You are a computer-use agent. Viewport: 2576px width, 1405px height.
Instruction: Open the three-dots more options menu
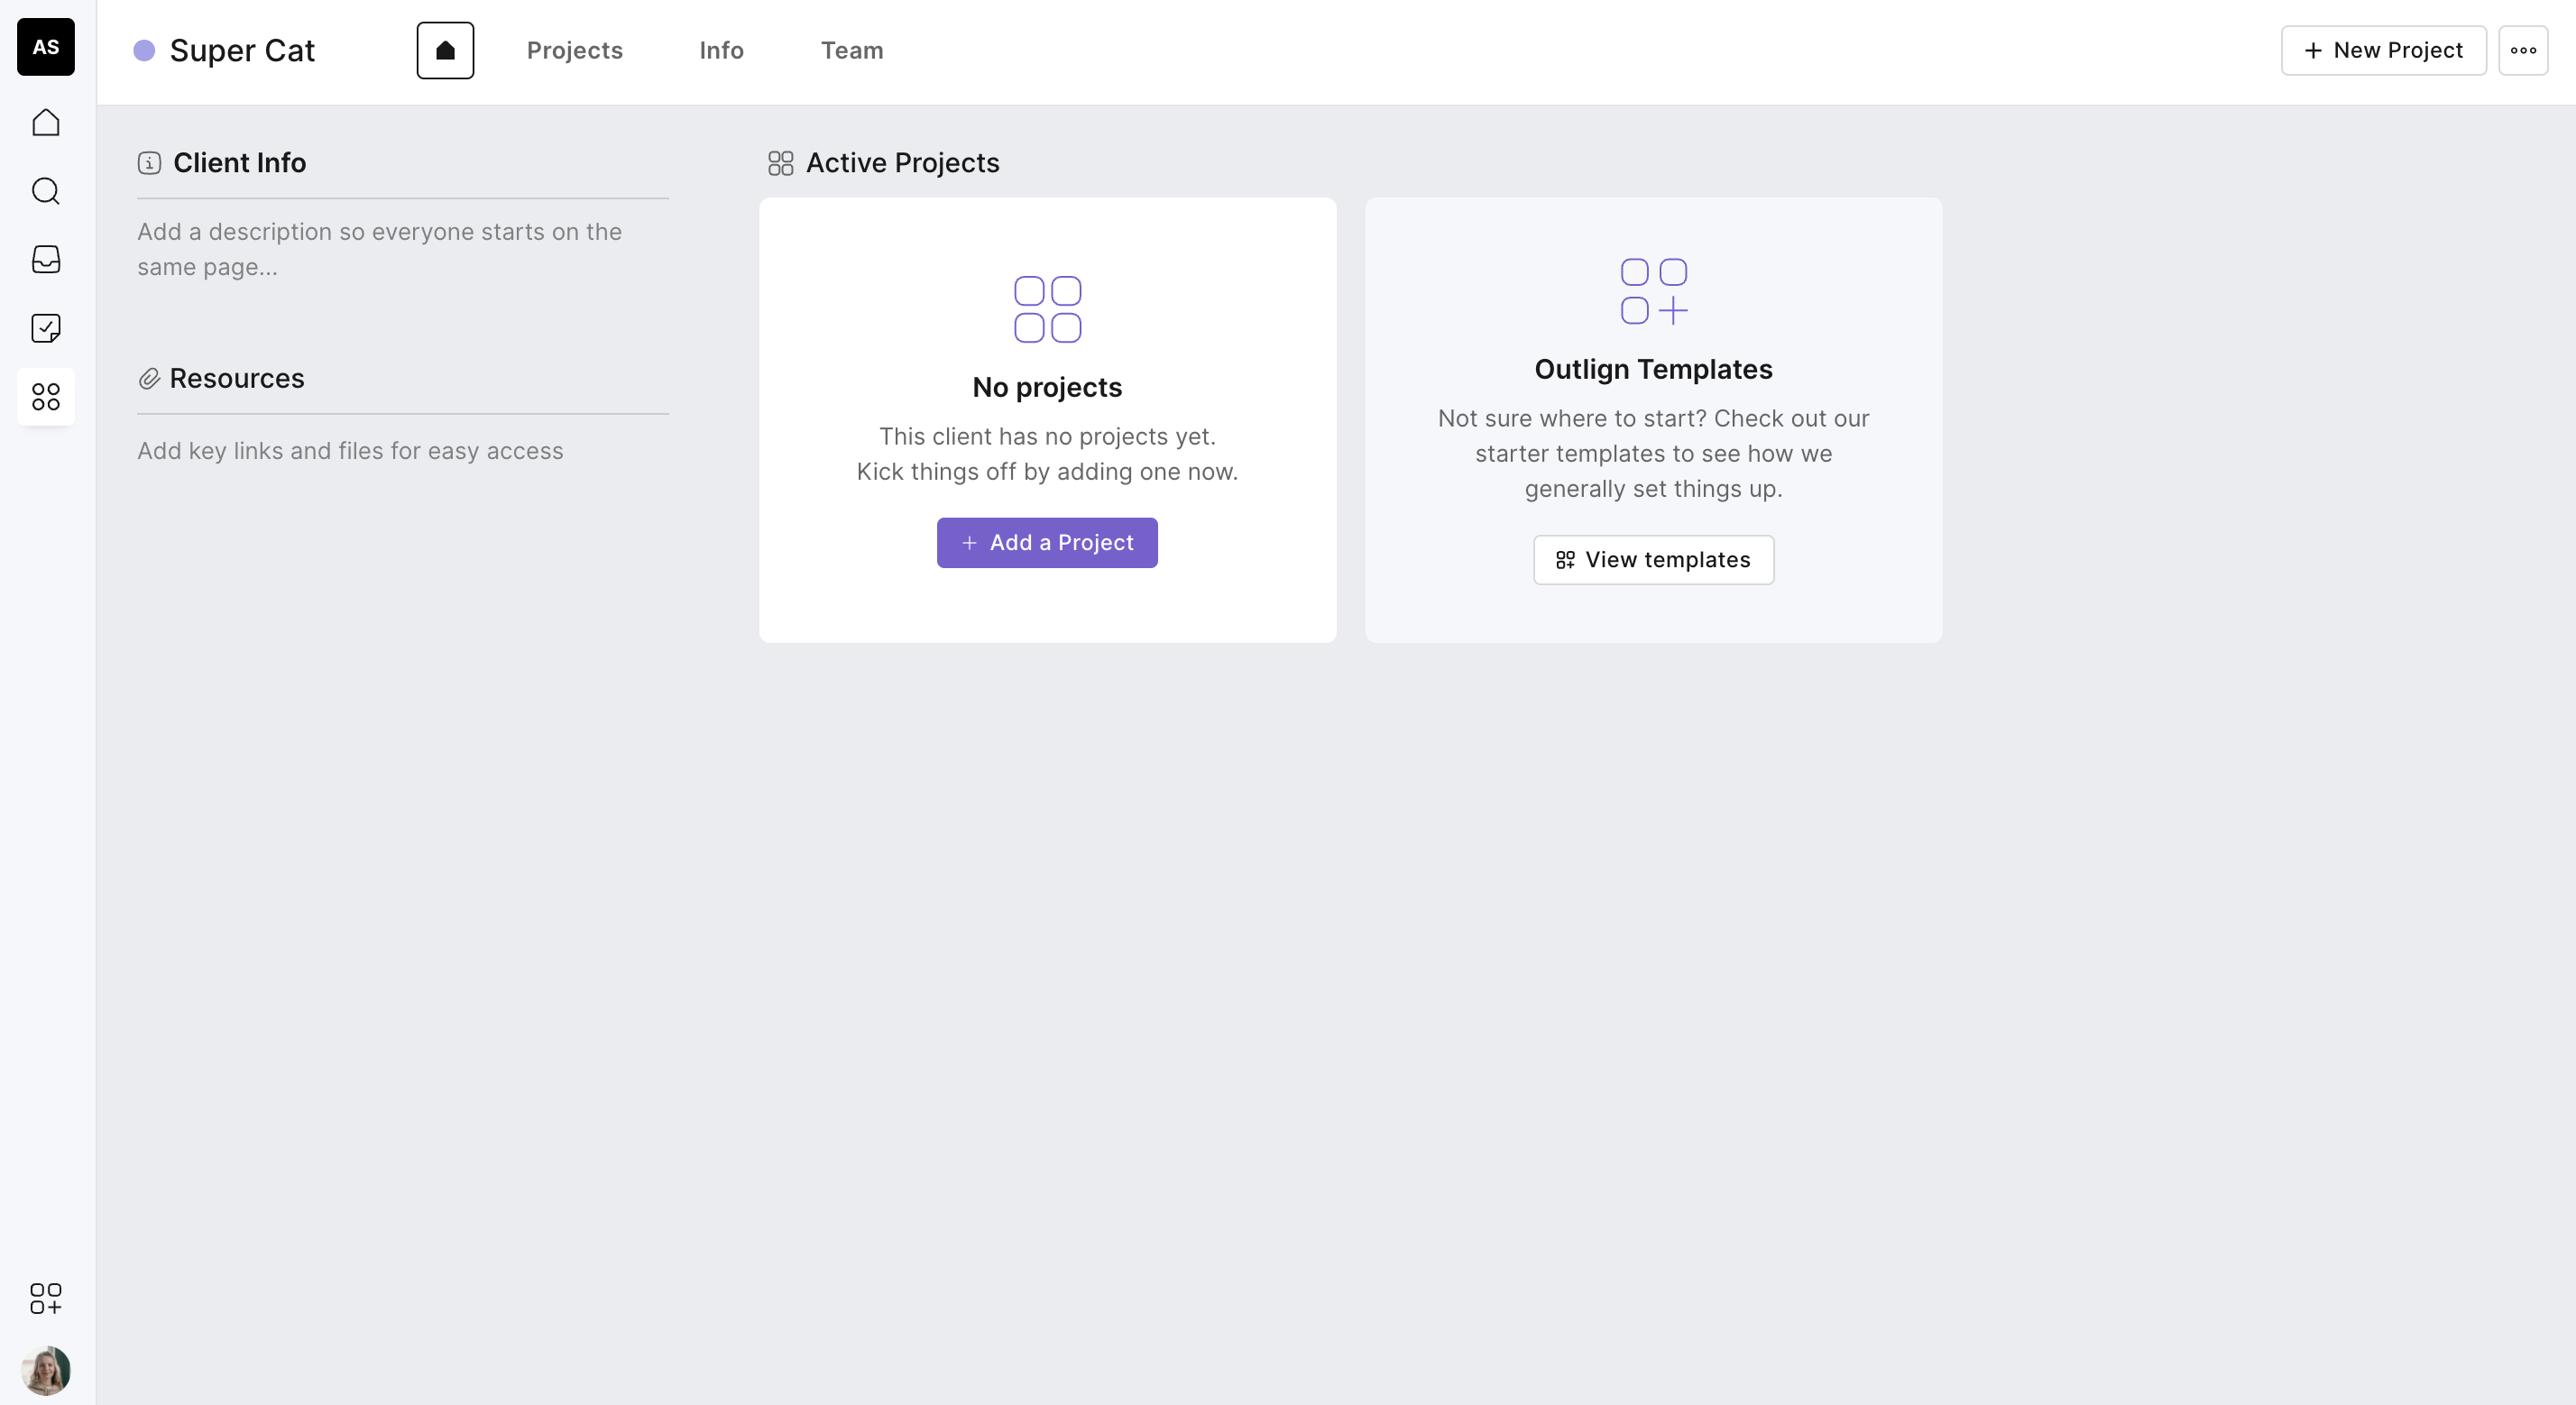tap(2522, 50)
